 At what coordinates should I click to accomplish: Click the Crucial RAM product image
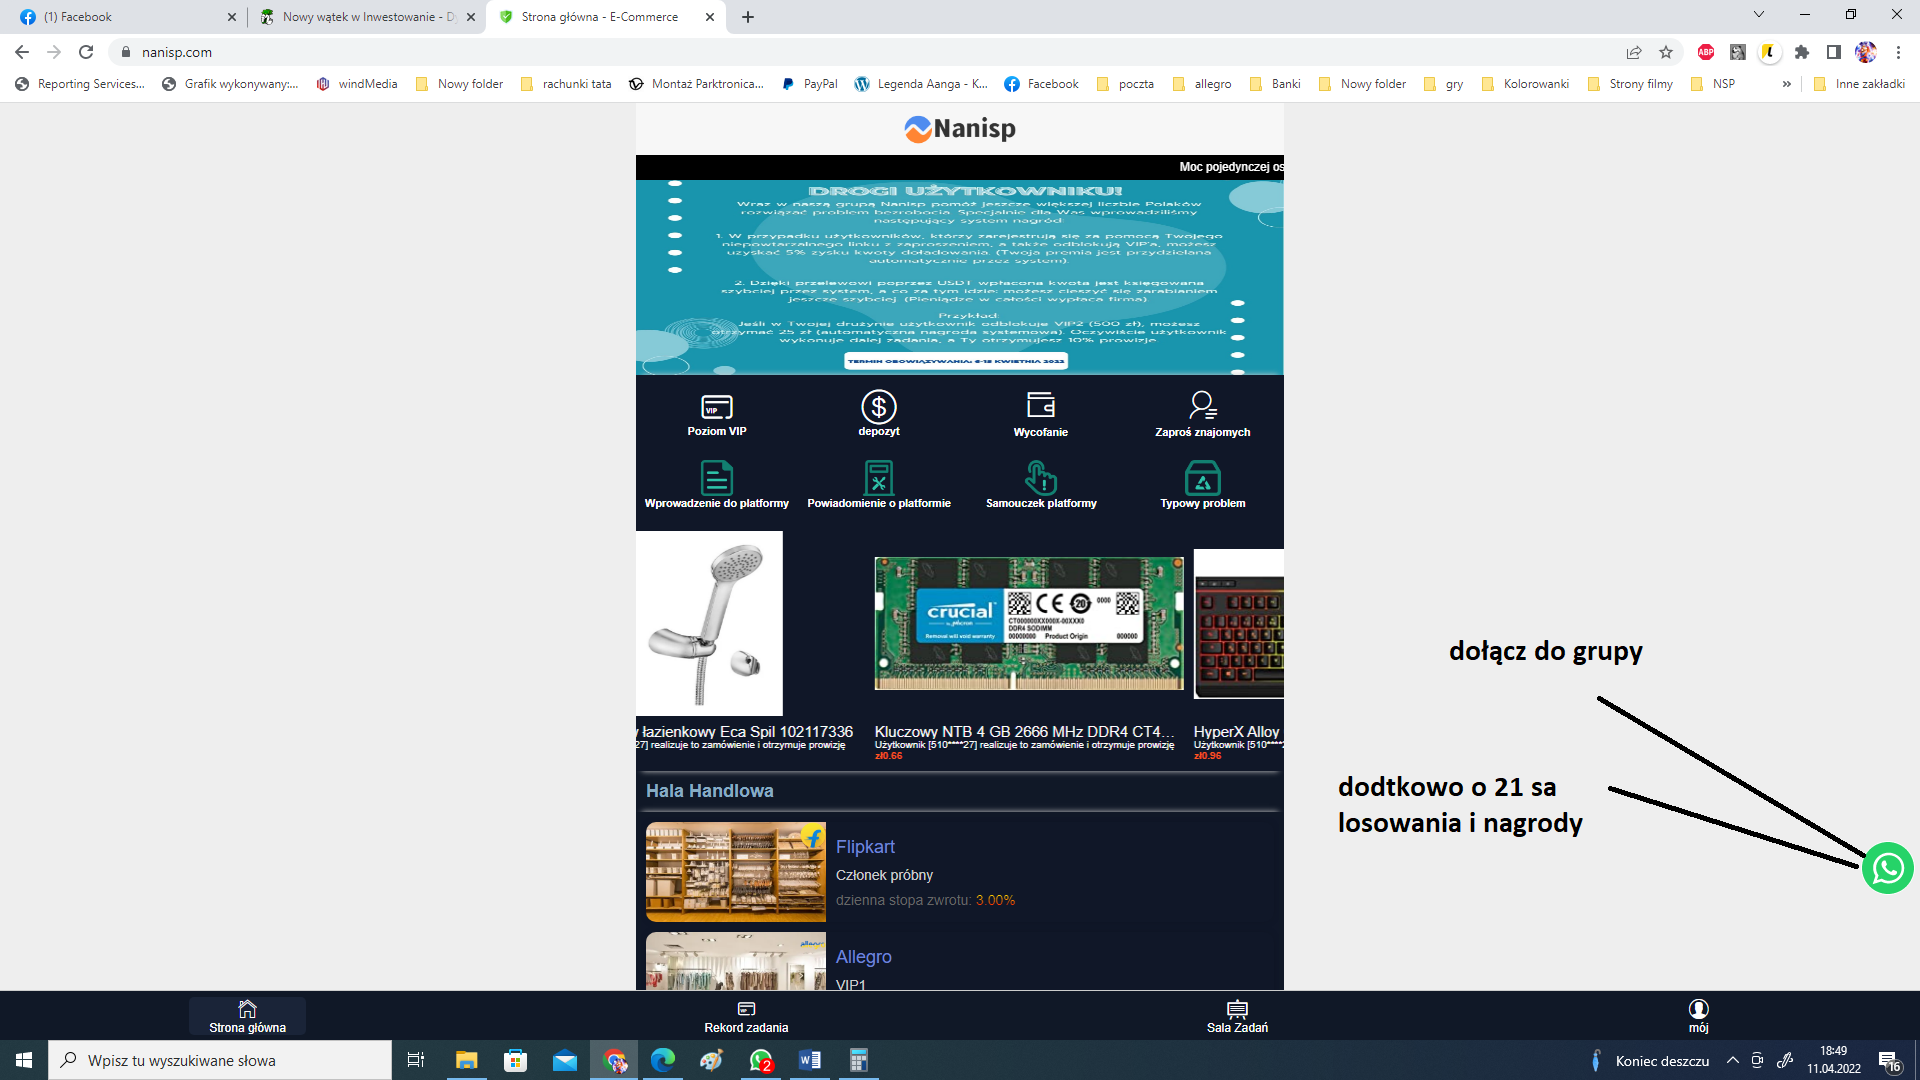(1029, 623)
